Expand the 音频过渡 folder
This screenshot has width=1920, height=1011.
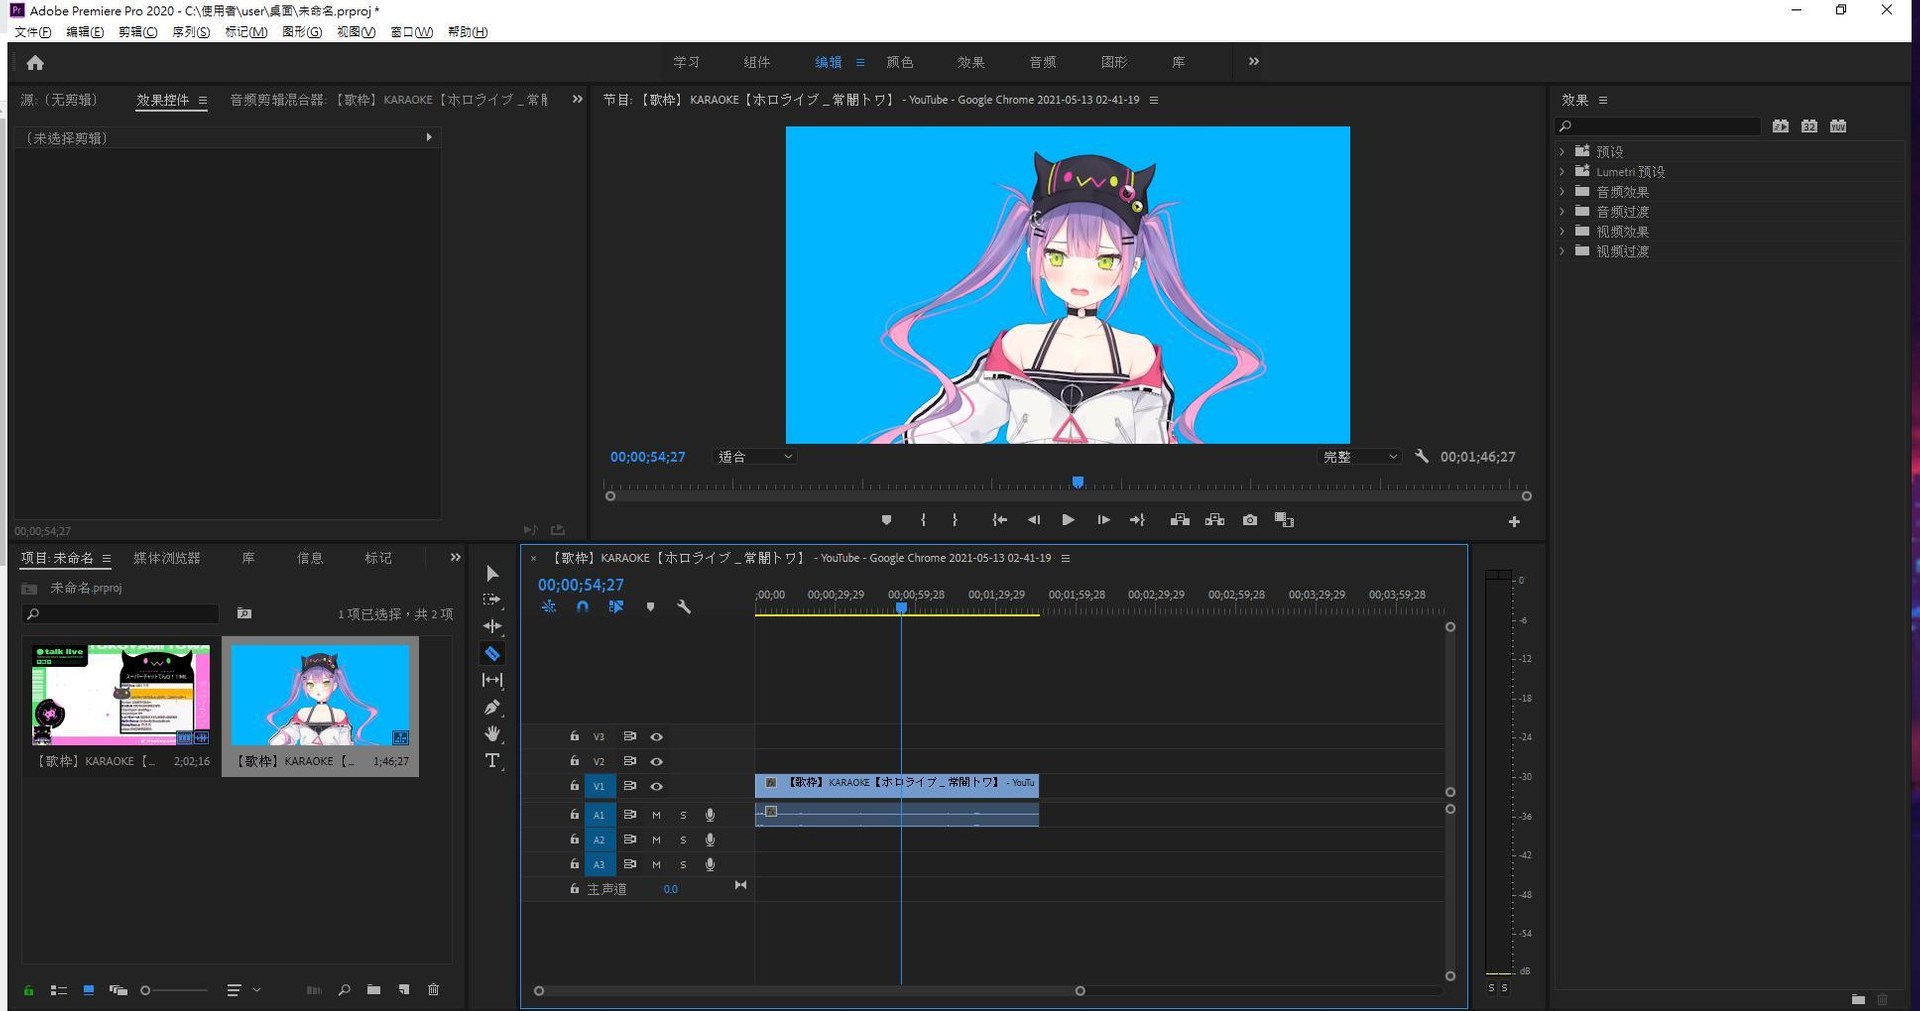tap(1562, 212)
